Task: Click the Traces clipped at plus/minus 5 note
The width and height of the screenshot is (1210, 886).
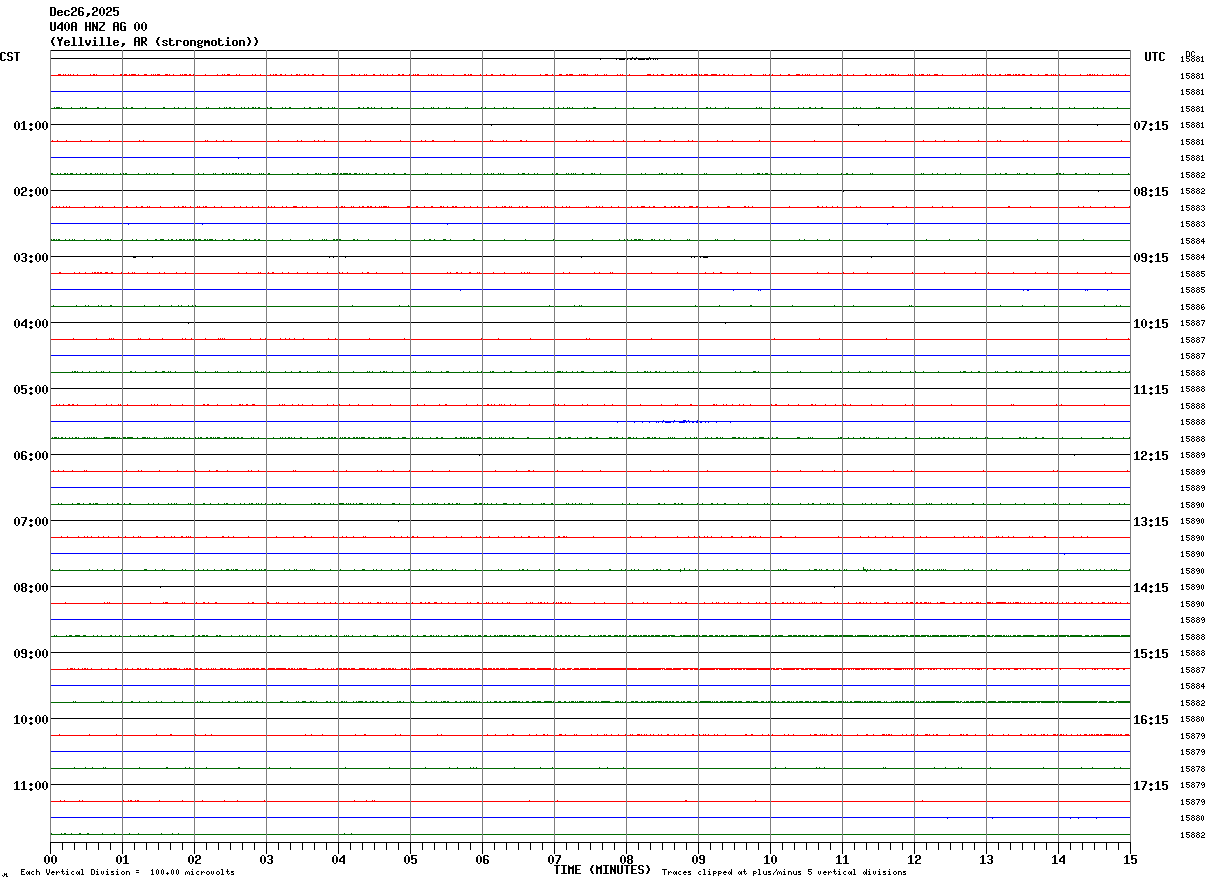Action: [784, 873]
